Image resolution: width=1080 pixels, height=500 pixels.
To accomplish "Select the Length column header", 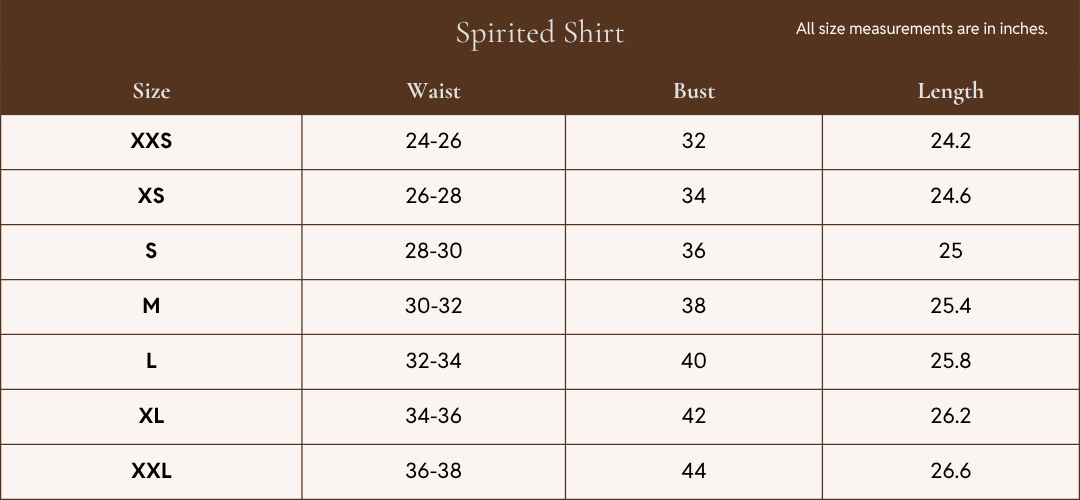I will tap(951, 91).
